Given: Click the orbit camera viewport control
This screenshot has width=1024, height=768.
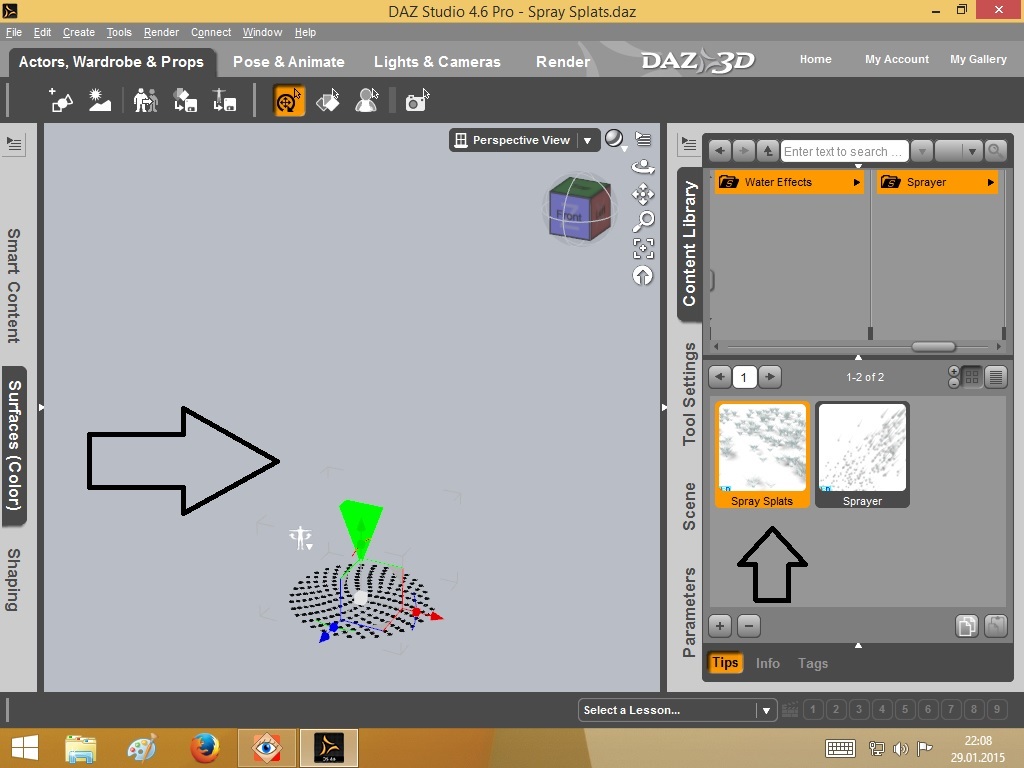Looking at the screenshot, I should click(643, 167).
